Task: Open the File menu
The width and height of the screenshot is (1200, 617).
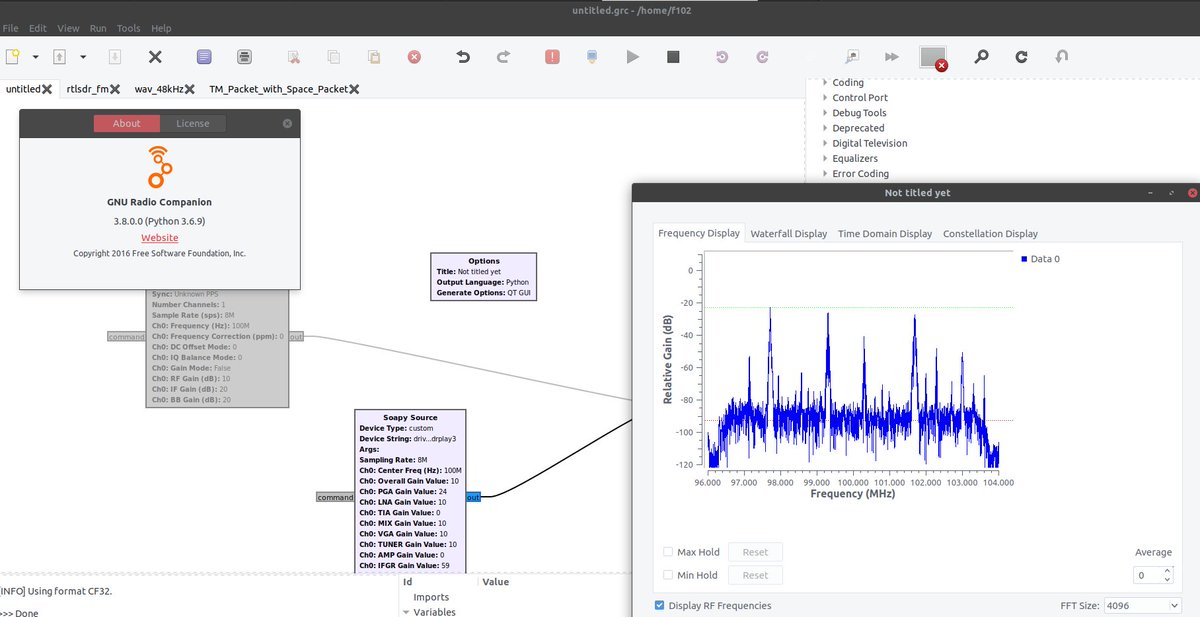Action: [x=10, y=28]
